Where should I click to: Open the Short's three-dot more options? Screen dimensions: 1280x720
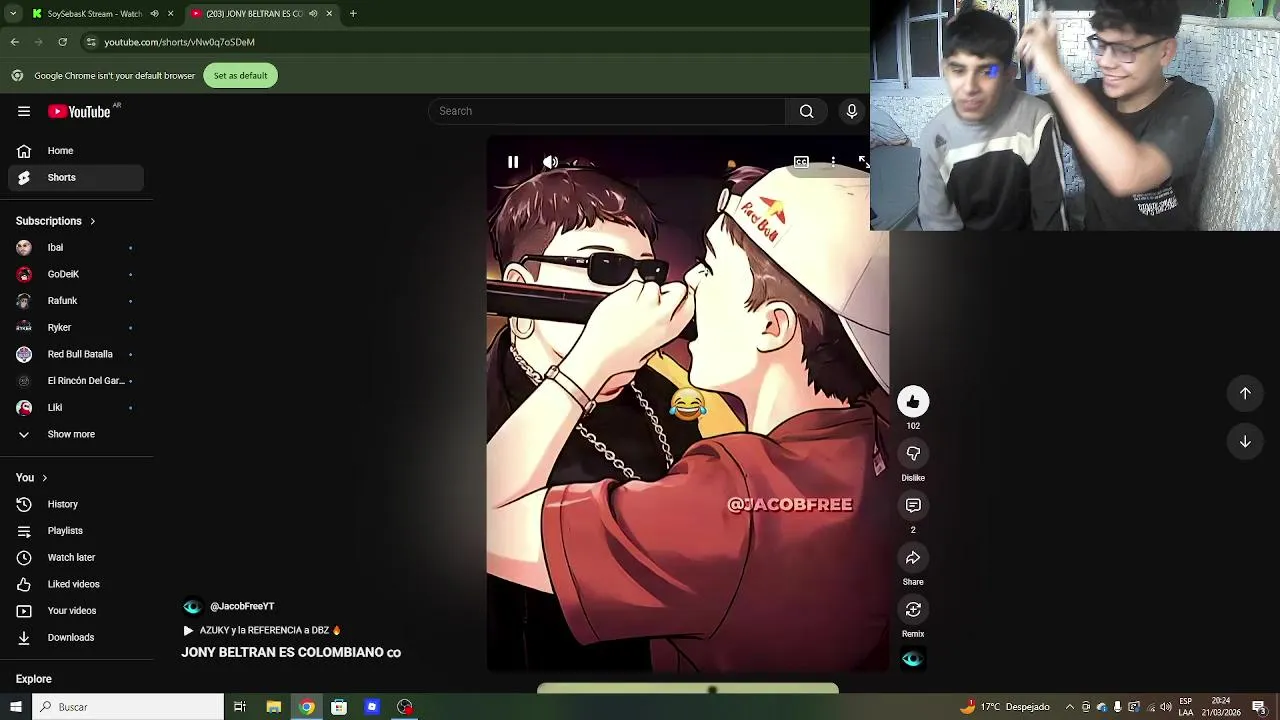[833, 162]
